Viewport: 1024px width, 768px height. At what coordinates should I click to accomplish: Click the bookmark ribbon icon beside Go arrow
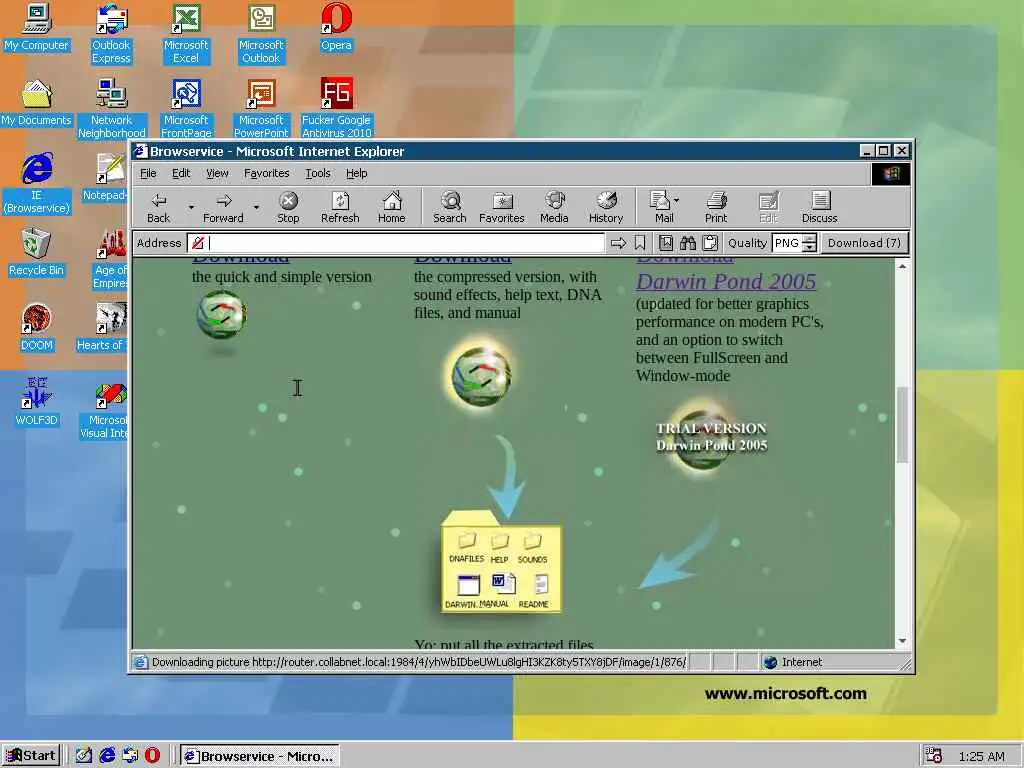640,243
